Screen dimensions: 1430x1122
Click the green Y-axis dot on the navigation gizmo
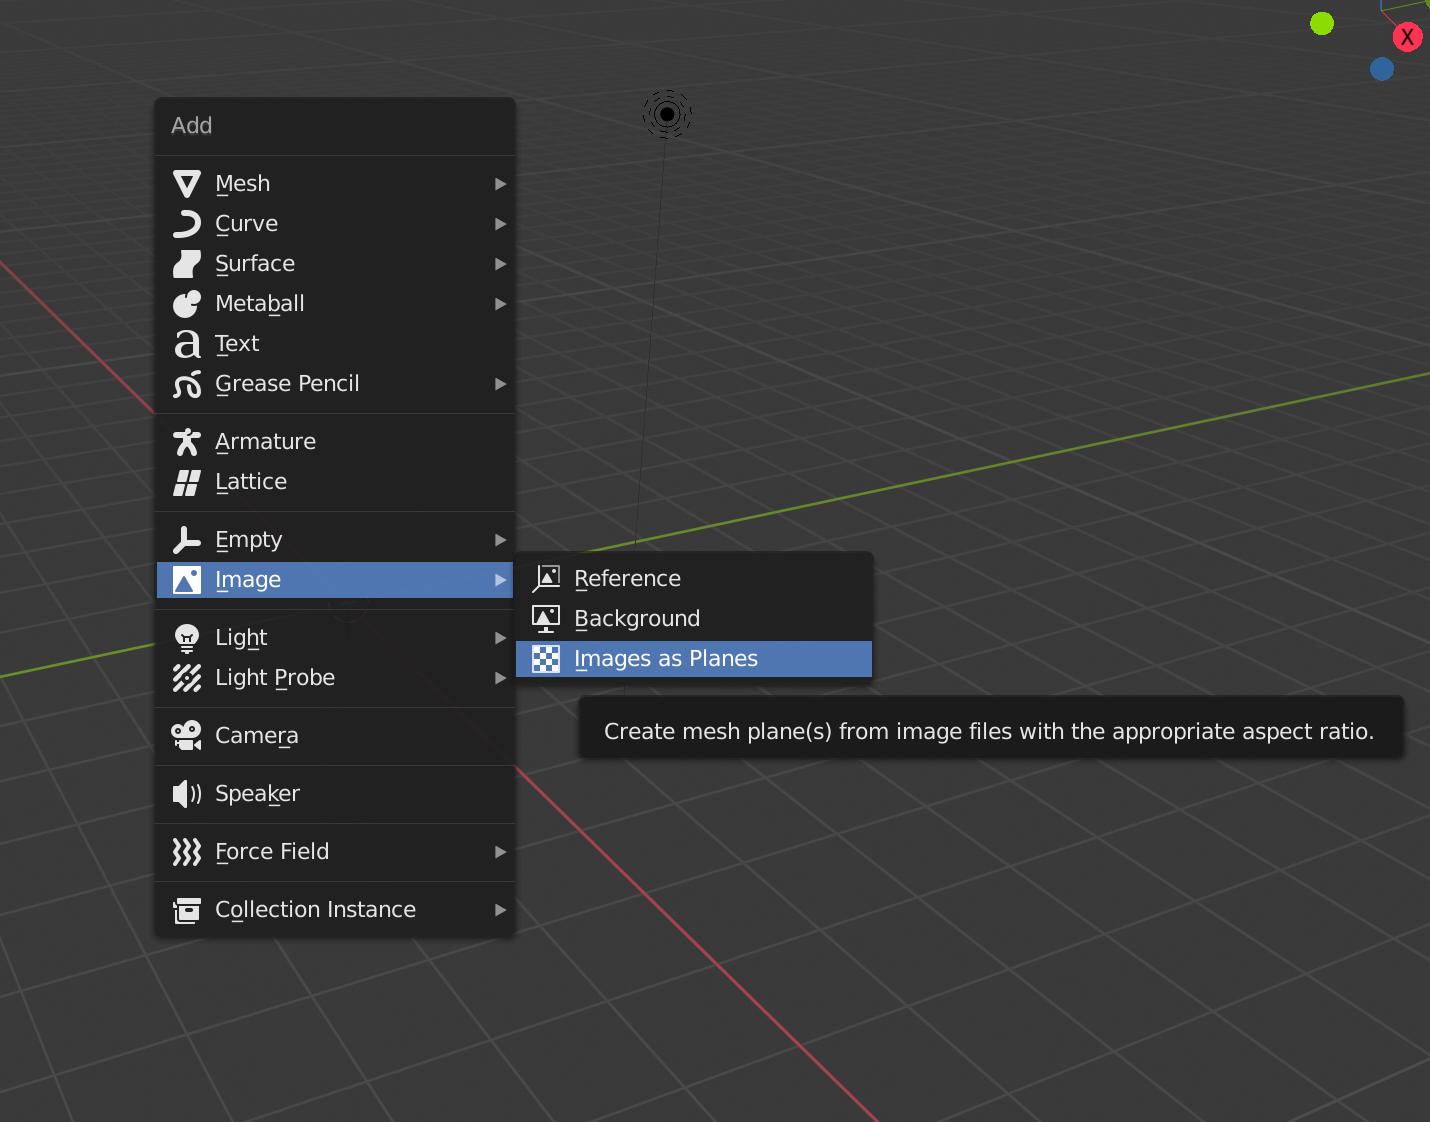1322,23
